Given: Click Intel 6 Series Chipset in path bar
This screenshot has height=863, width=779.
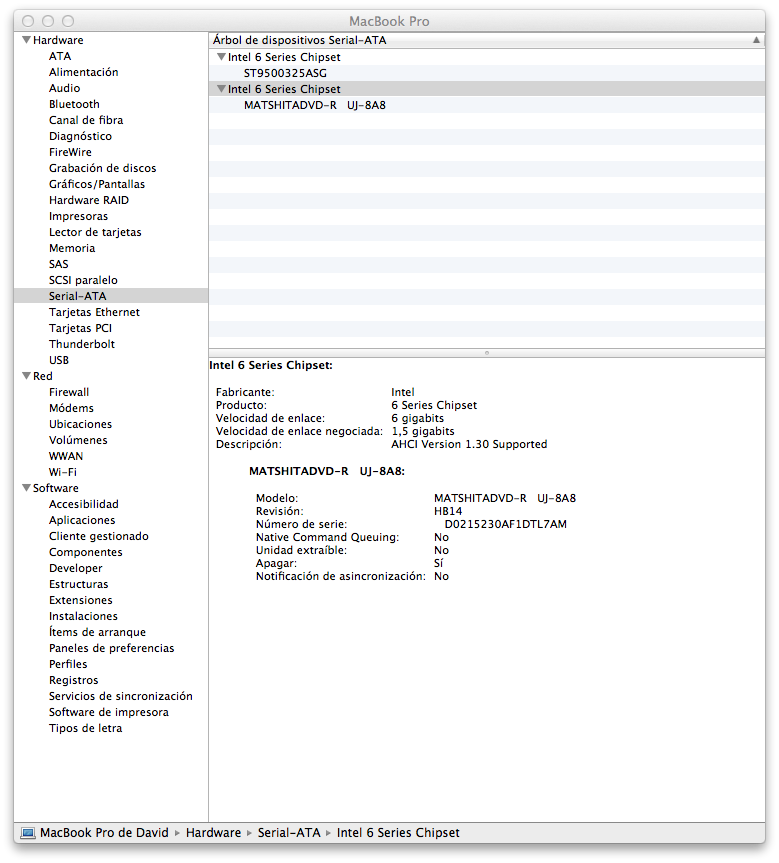Looking at the screenshot, I should point(398,832).
